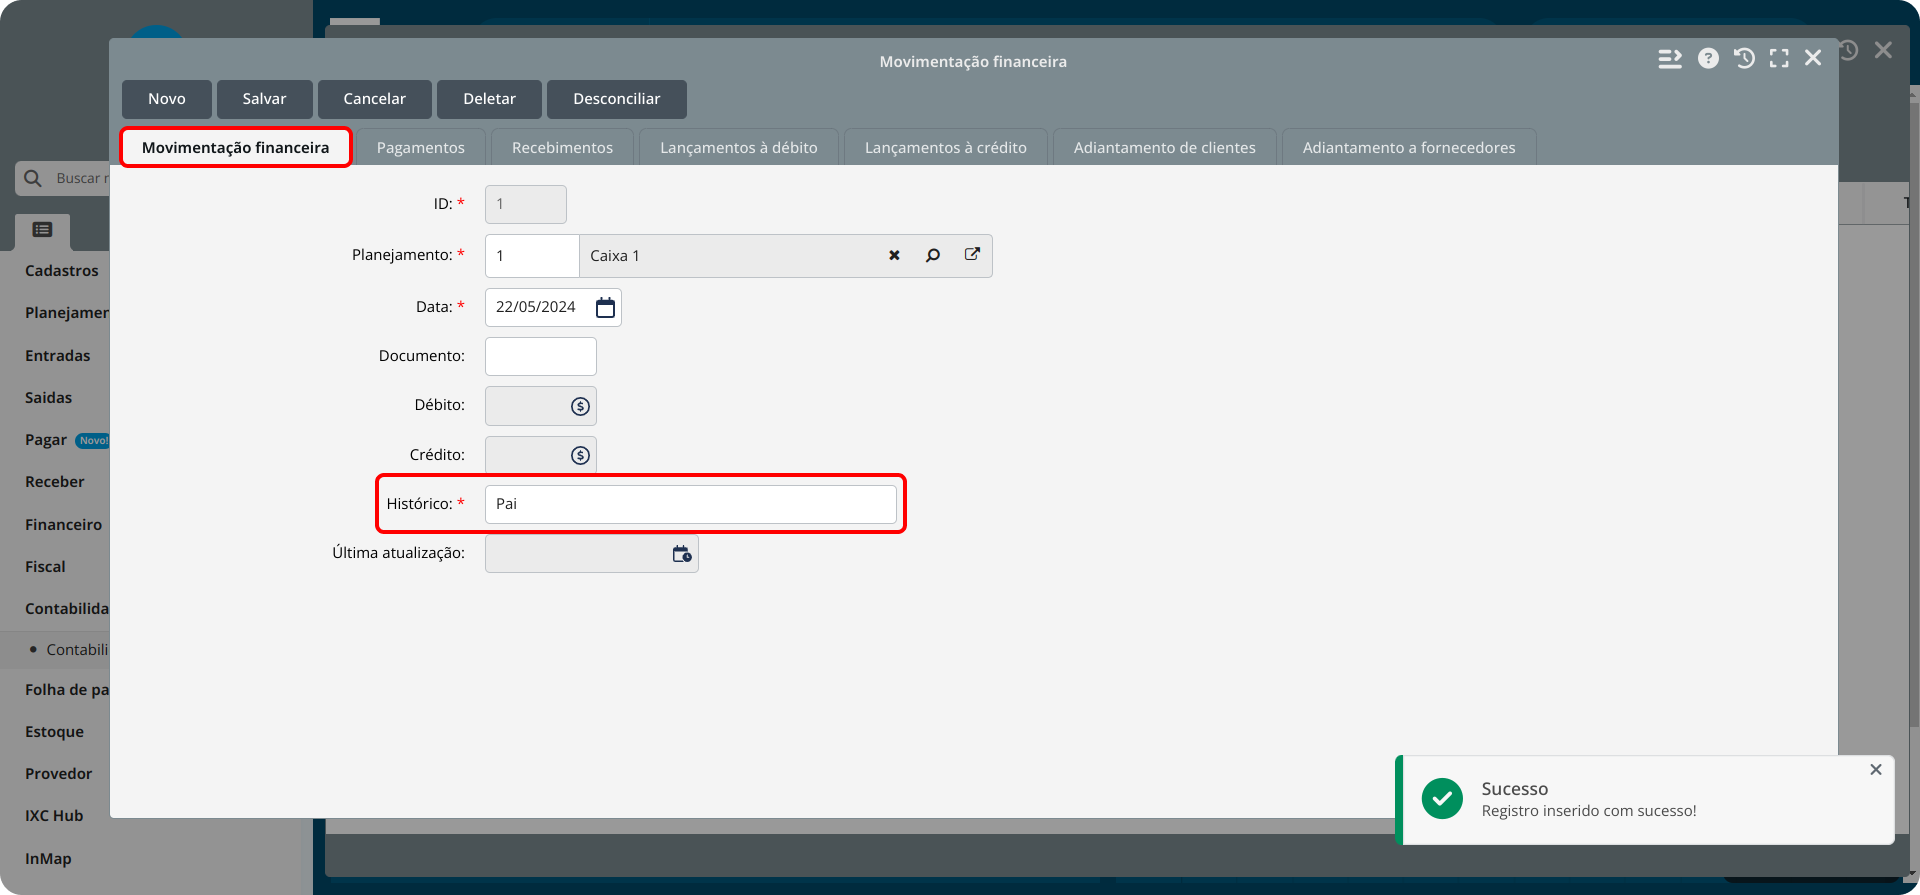Screen dimensions: 1920x895
Task: Open InMap in sidebar menu
Action: click(x=48, y=859)
